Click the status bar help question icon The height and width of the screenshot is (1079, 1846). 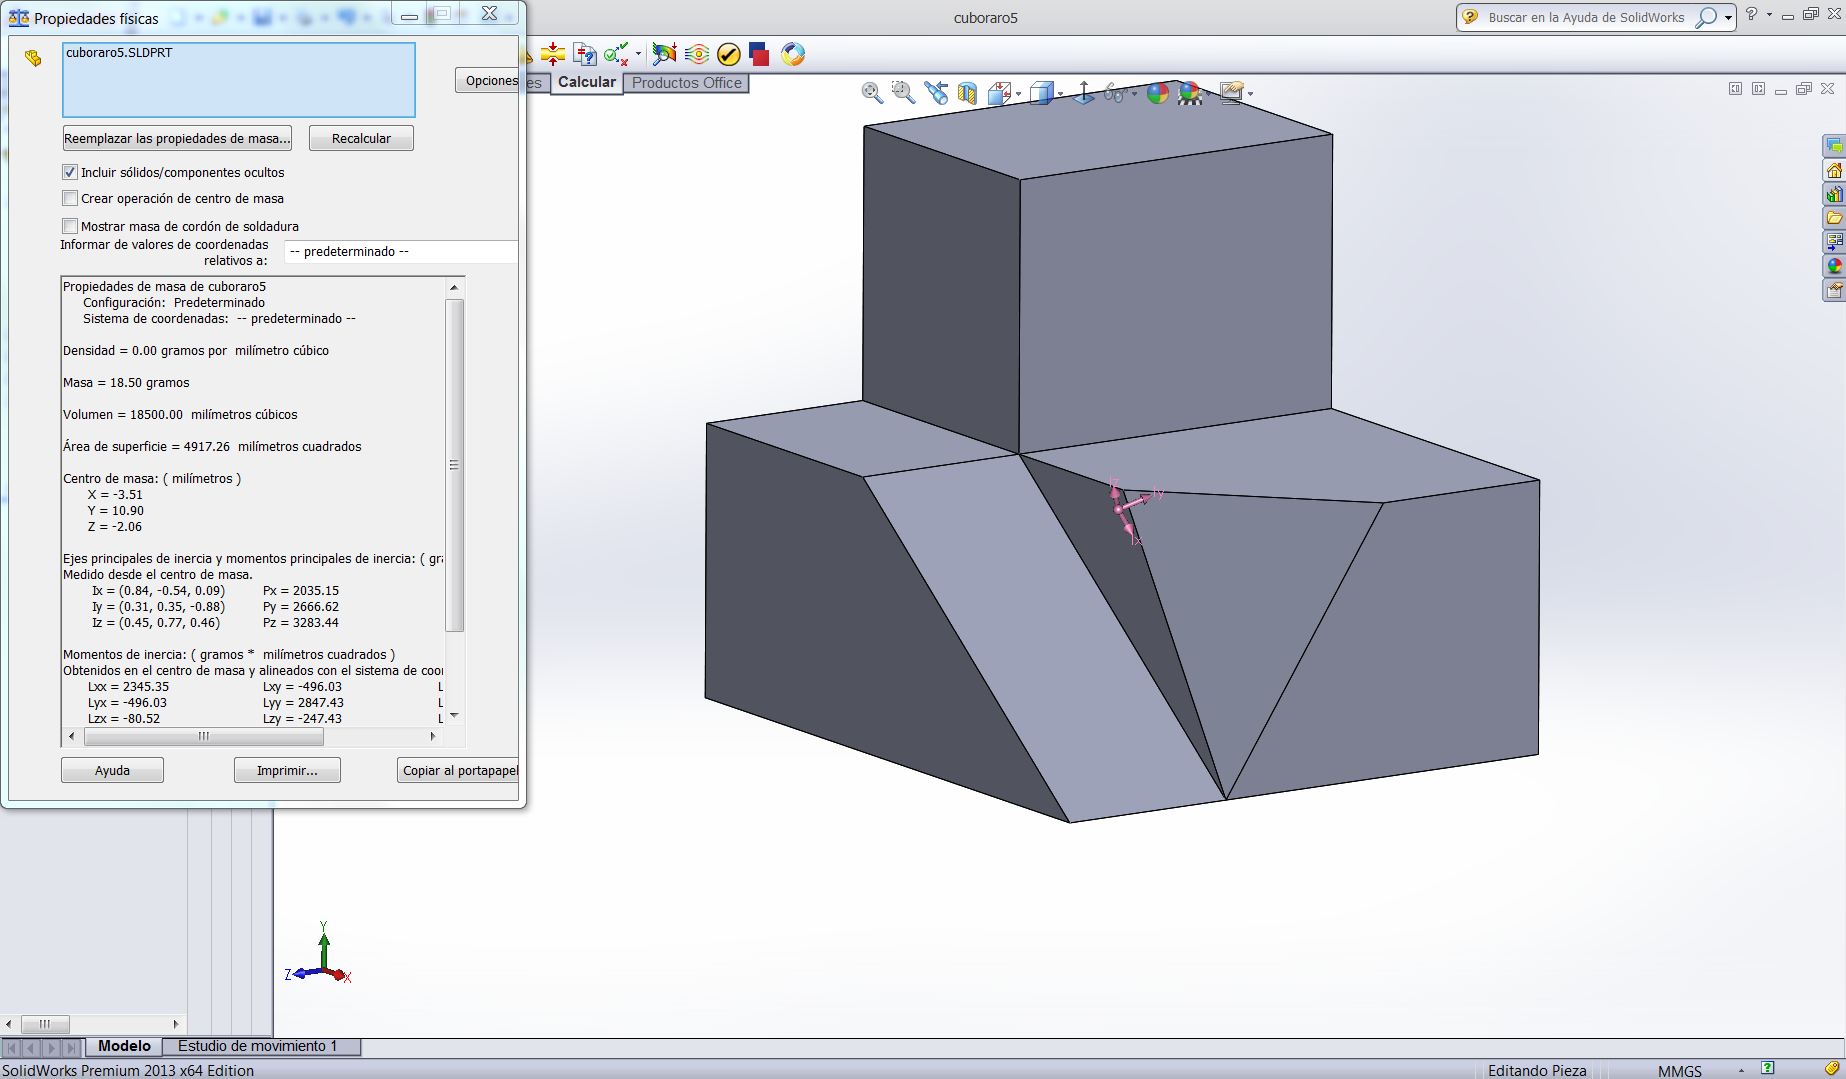(1768, 1069)
